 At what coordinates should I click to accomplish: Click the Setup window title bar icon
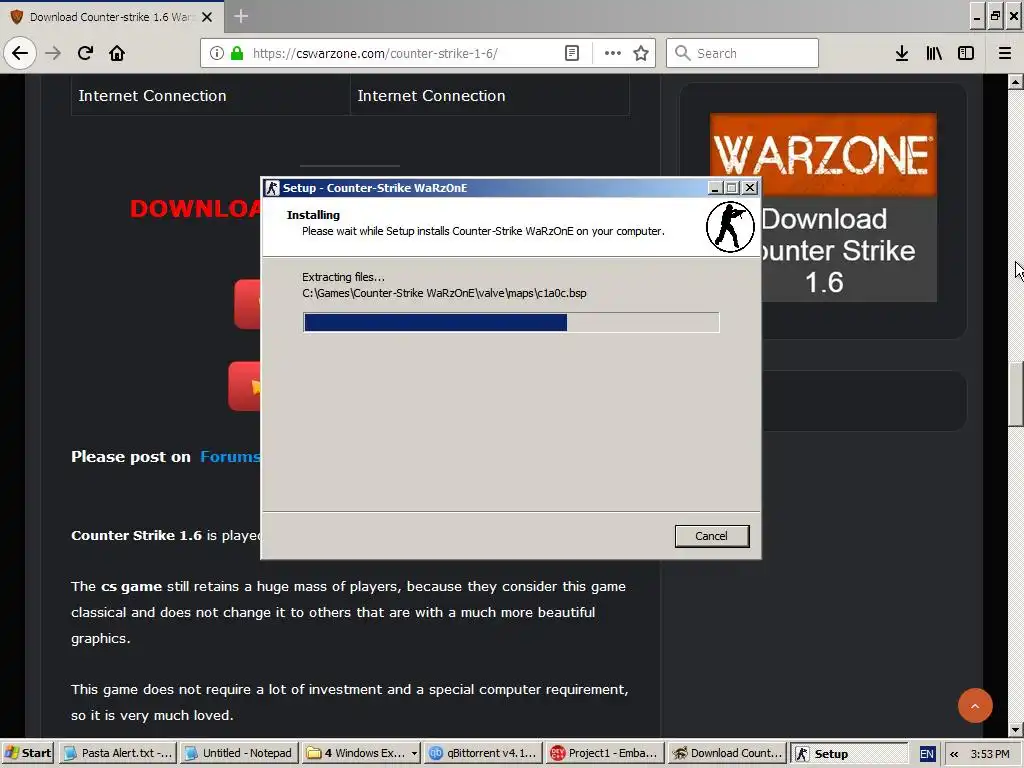coord(272,188)
